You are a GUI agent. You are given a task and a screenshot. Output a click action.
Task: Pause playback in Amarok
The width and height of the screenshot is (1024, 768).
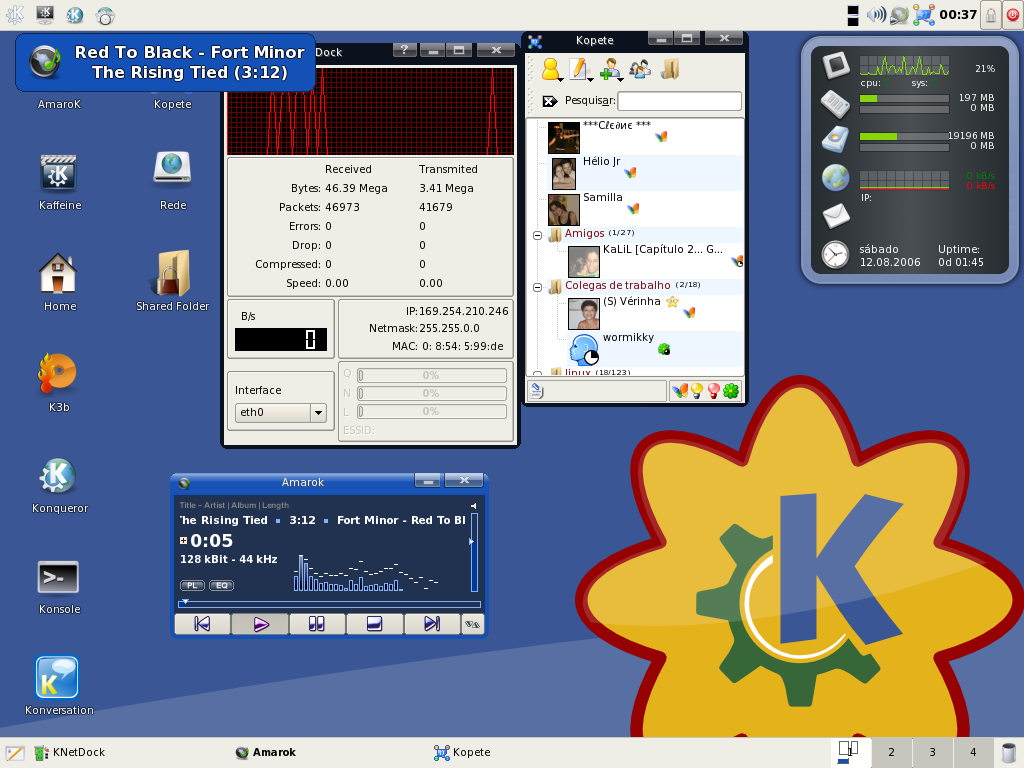[x=317, y=624]
